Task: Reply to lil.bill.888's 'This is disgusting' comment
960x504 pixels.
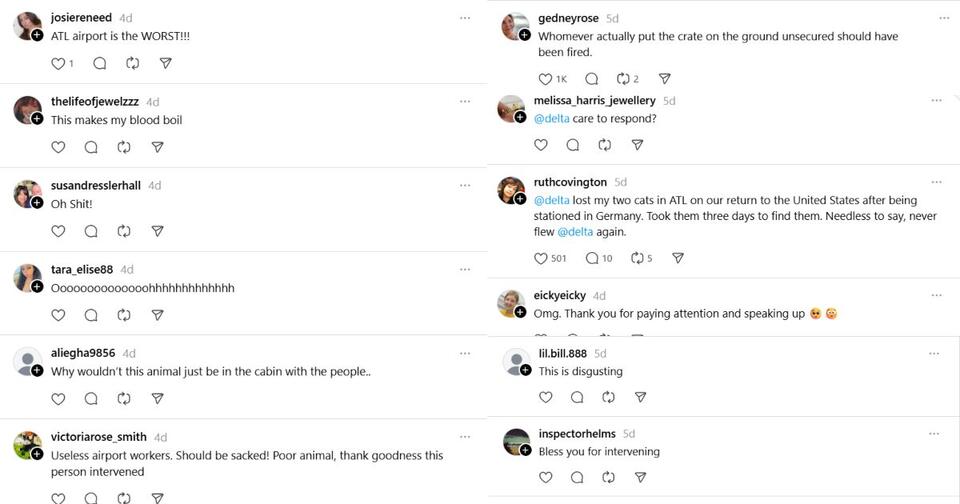Action: [577, 397]
